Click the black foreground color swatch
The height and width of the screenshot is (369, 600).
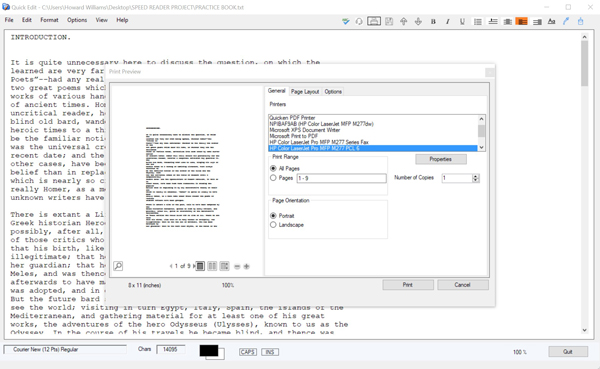coord(209,350)
